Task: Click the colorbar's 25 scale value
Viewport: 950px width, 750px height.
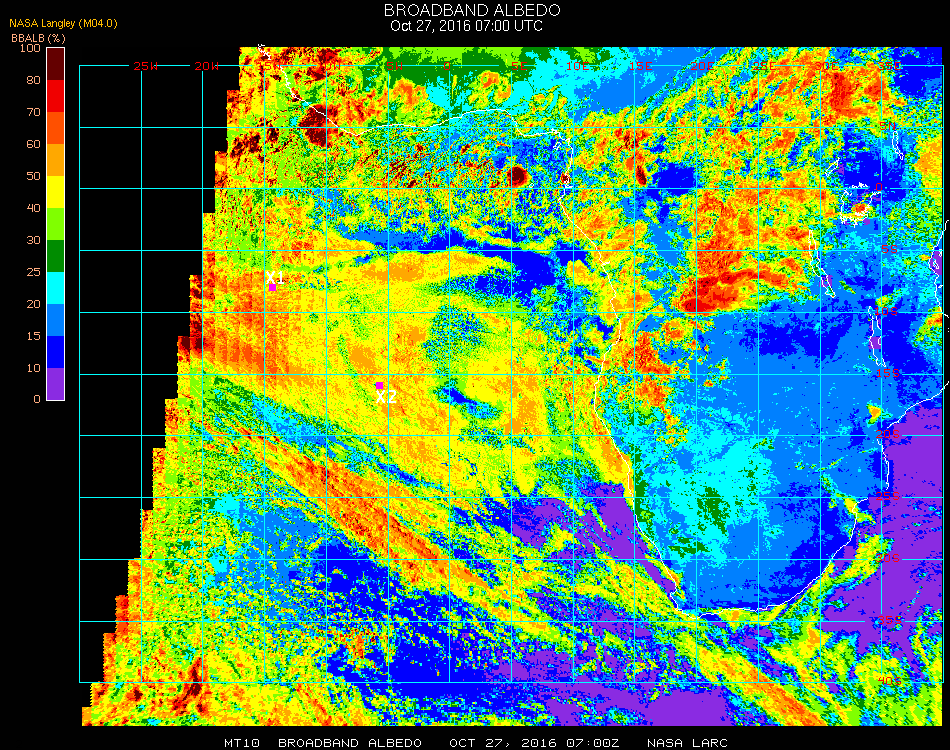Action: [x=33, y=273]
